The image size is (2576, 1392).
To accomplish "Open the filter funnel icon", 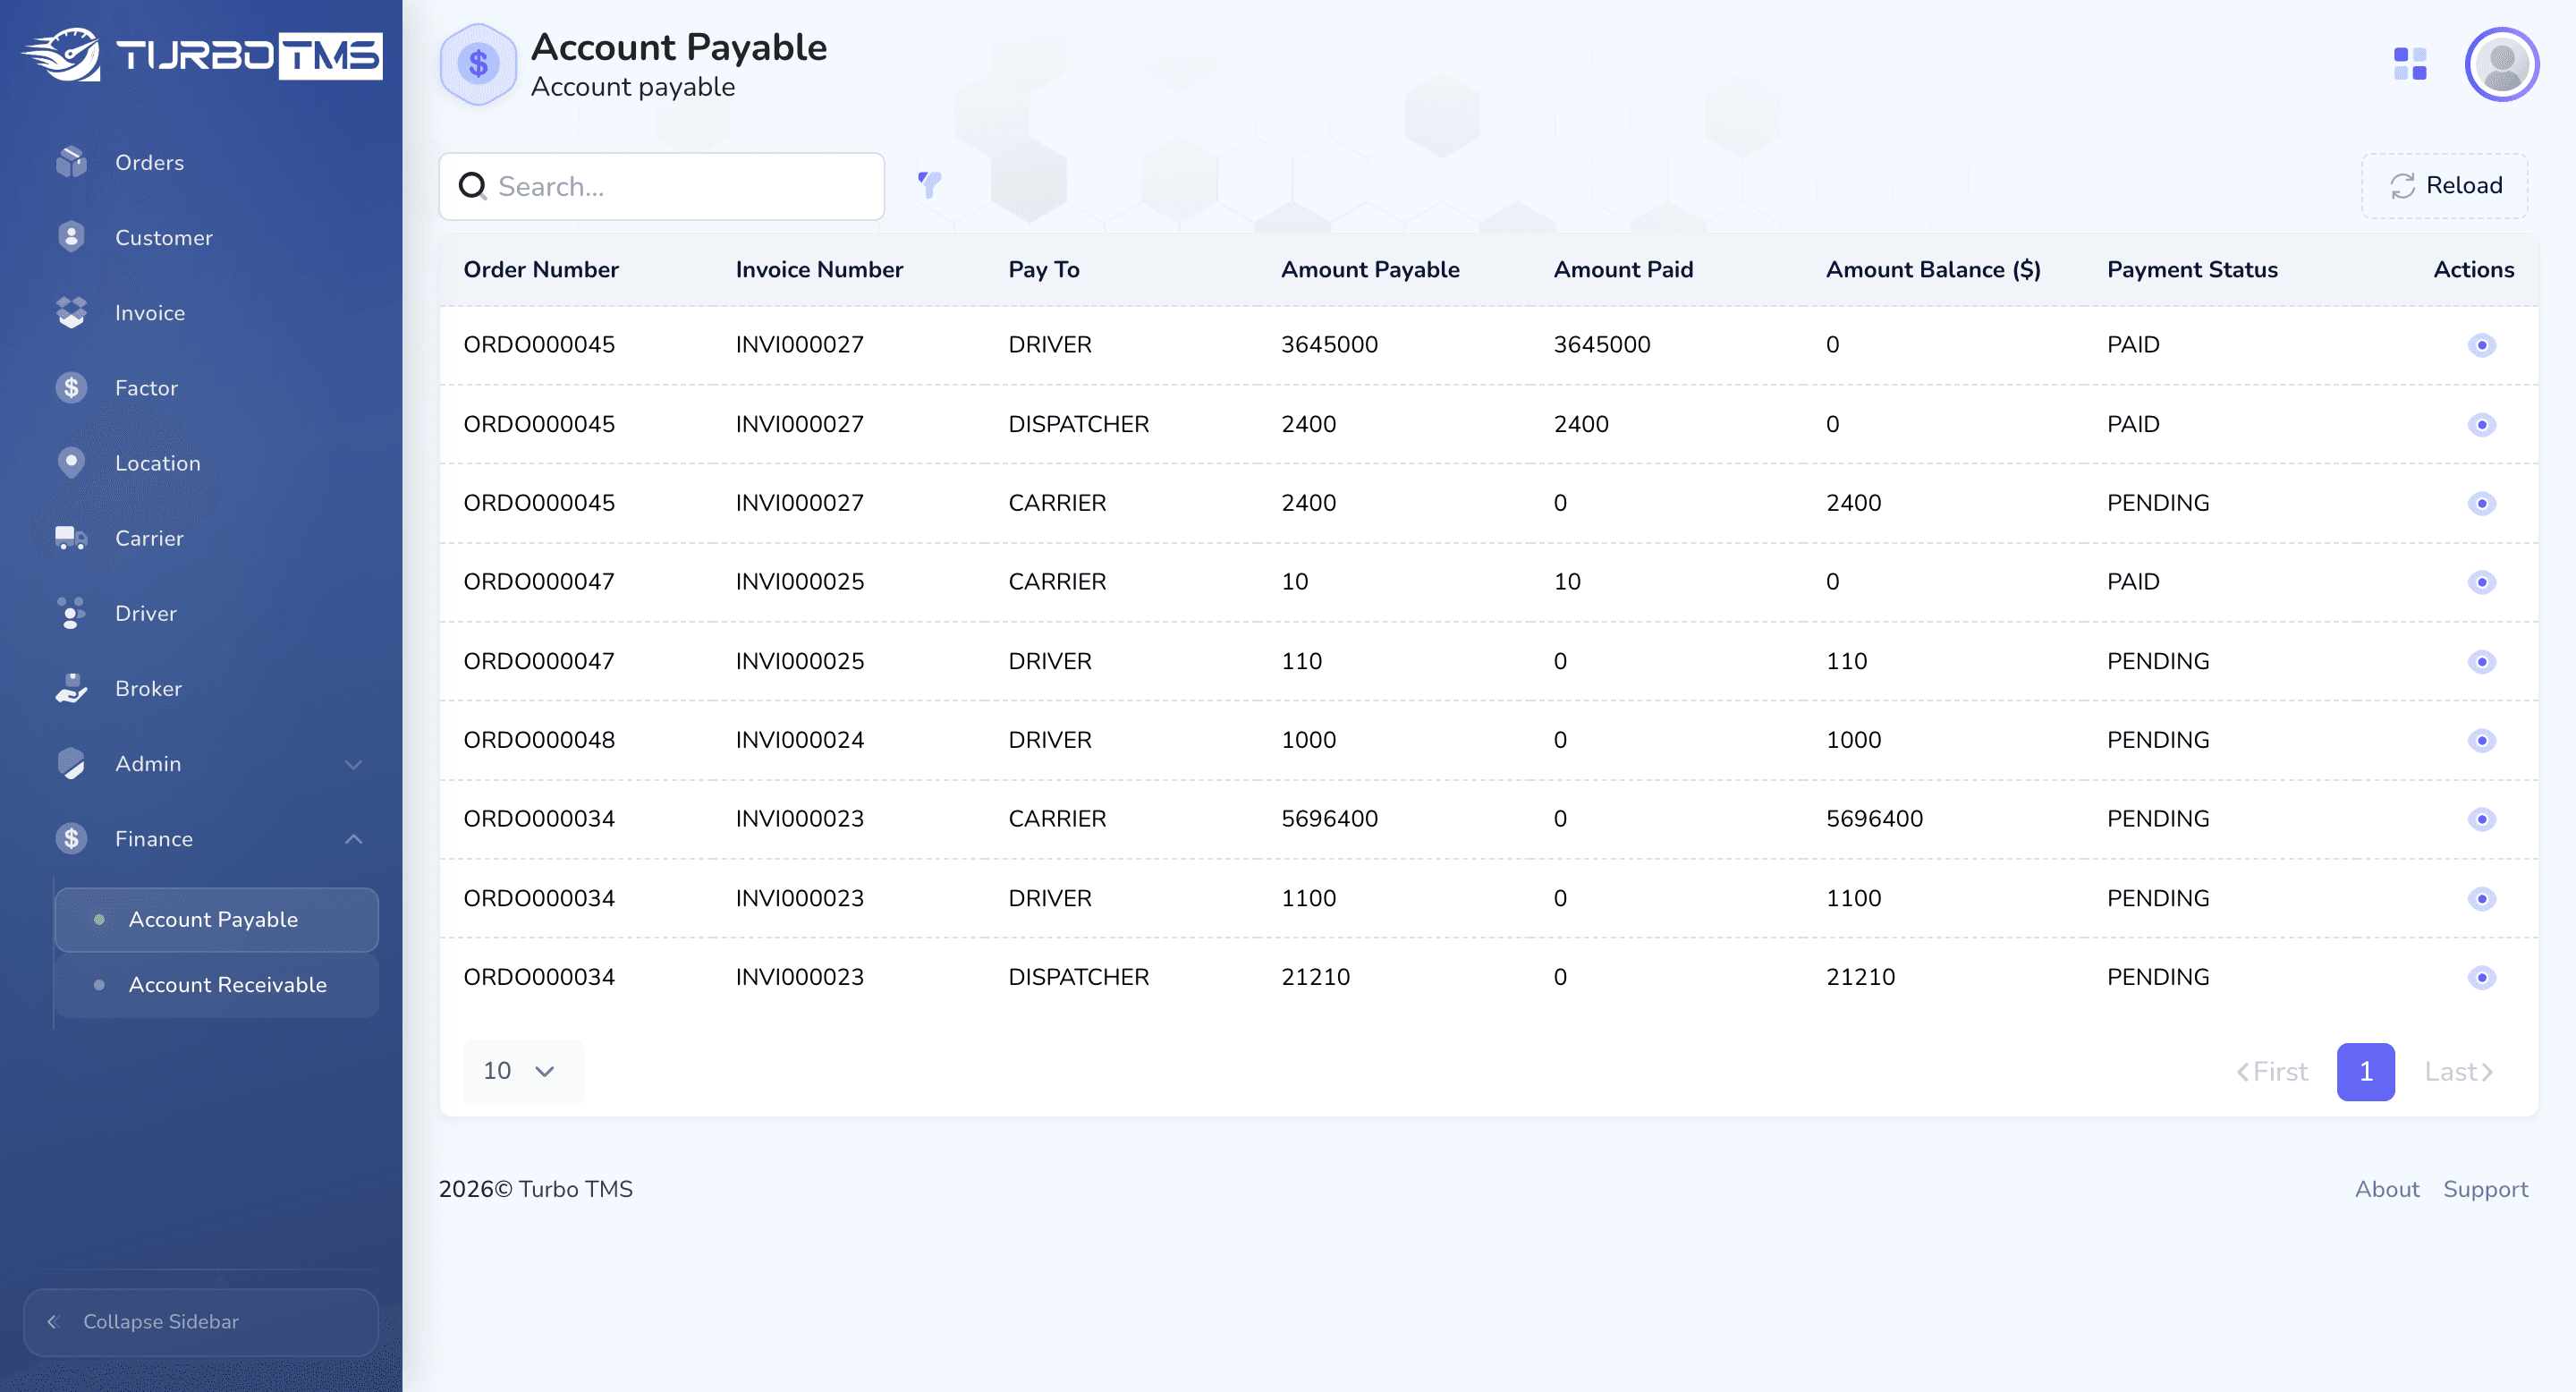I will click(929, 184).
